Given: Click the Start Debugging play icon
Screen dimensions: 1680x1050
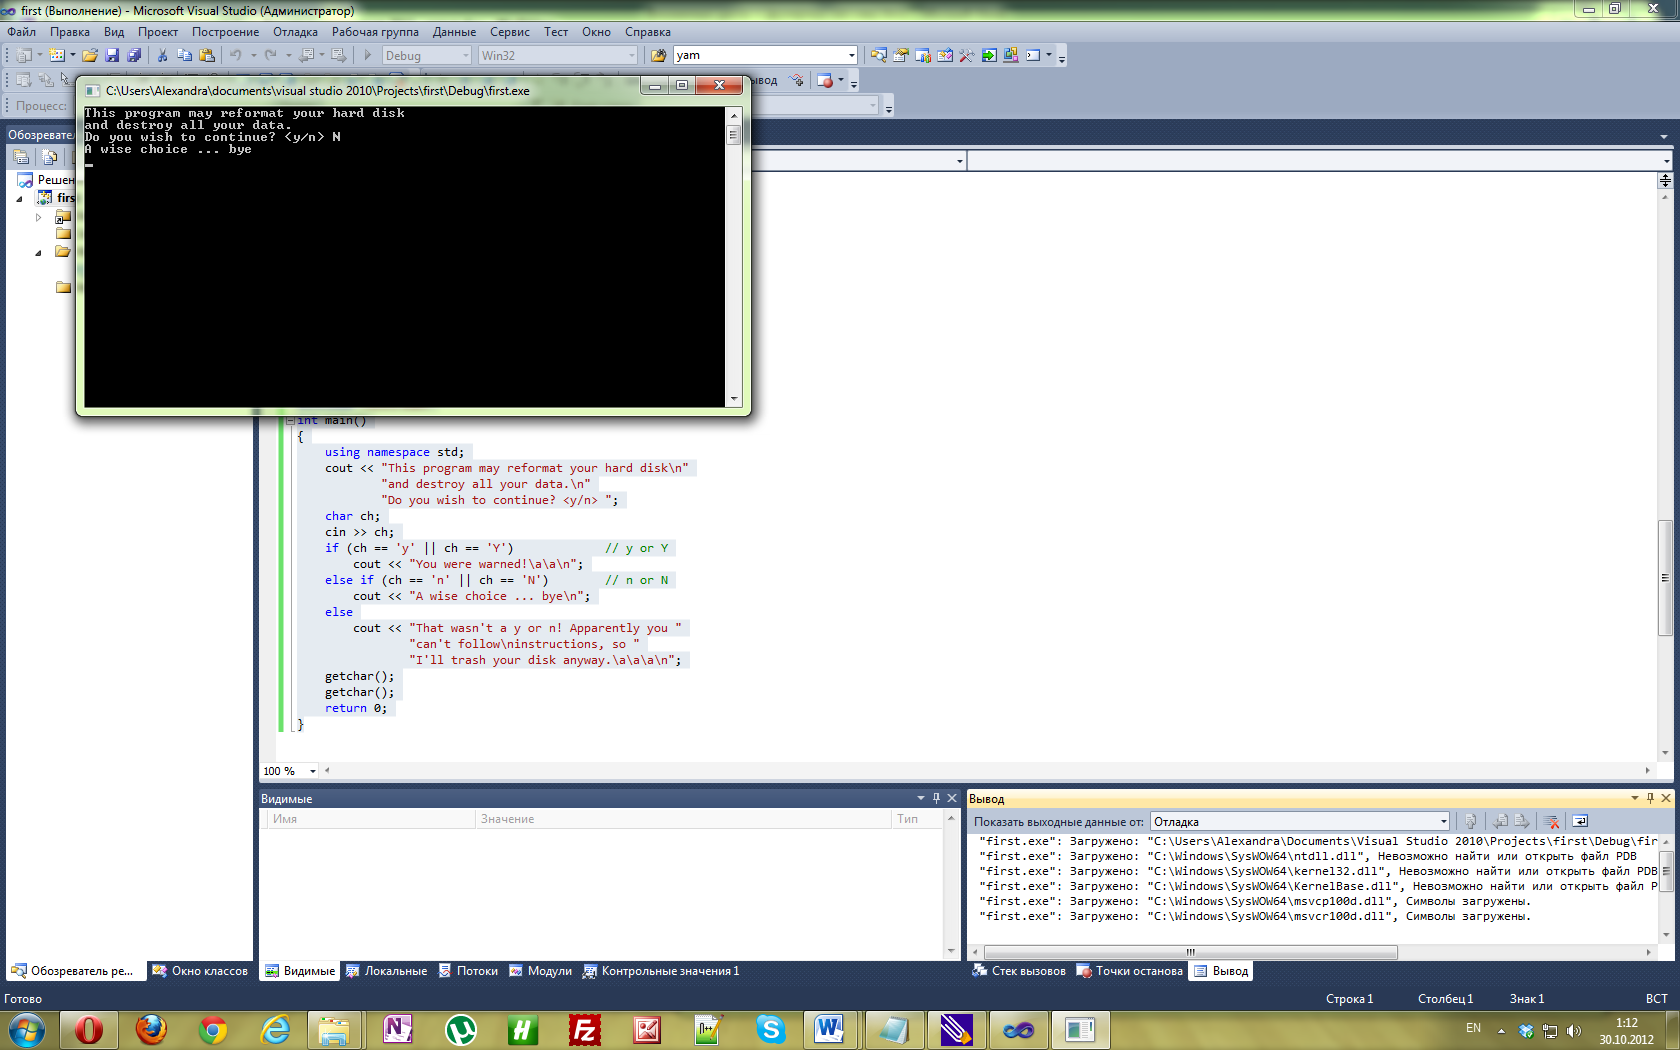Looking at the screenshot, I should (x=367, y=56).
